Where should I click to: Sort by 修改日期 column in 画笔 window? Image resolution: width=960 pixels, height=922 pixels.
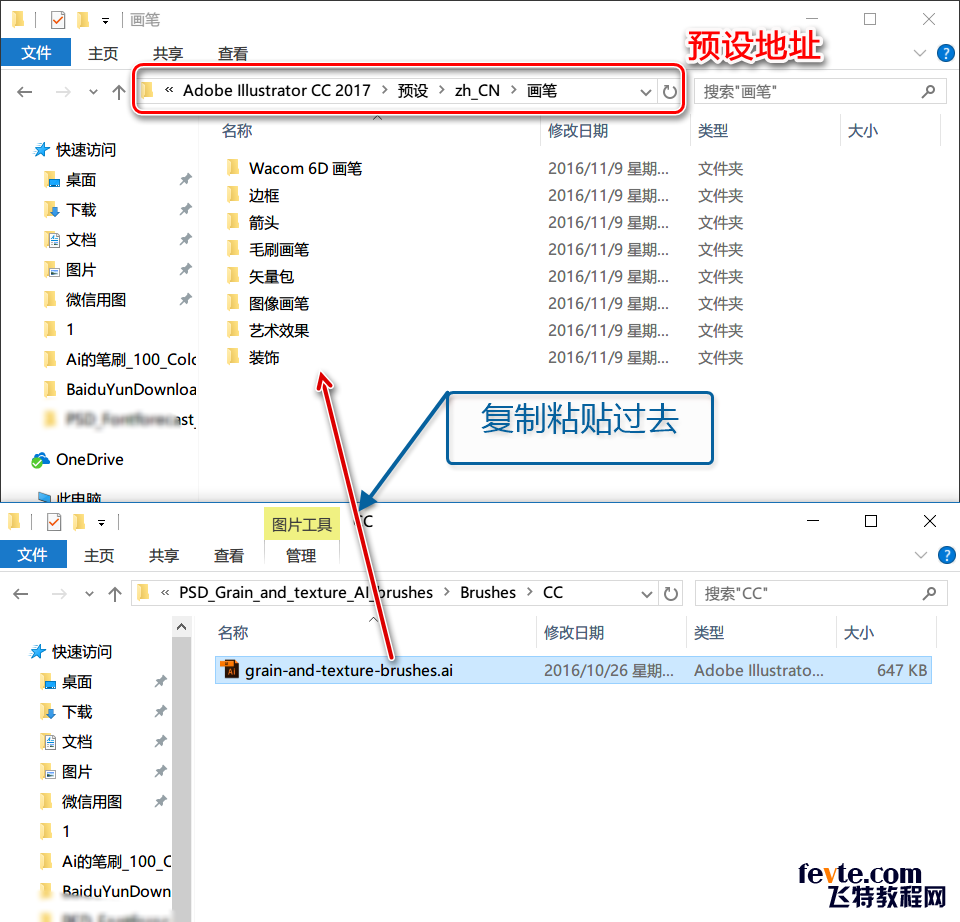pos(578,130)
